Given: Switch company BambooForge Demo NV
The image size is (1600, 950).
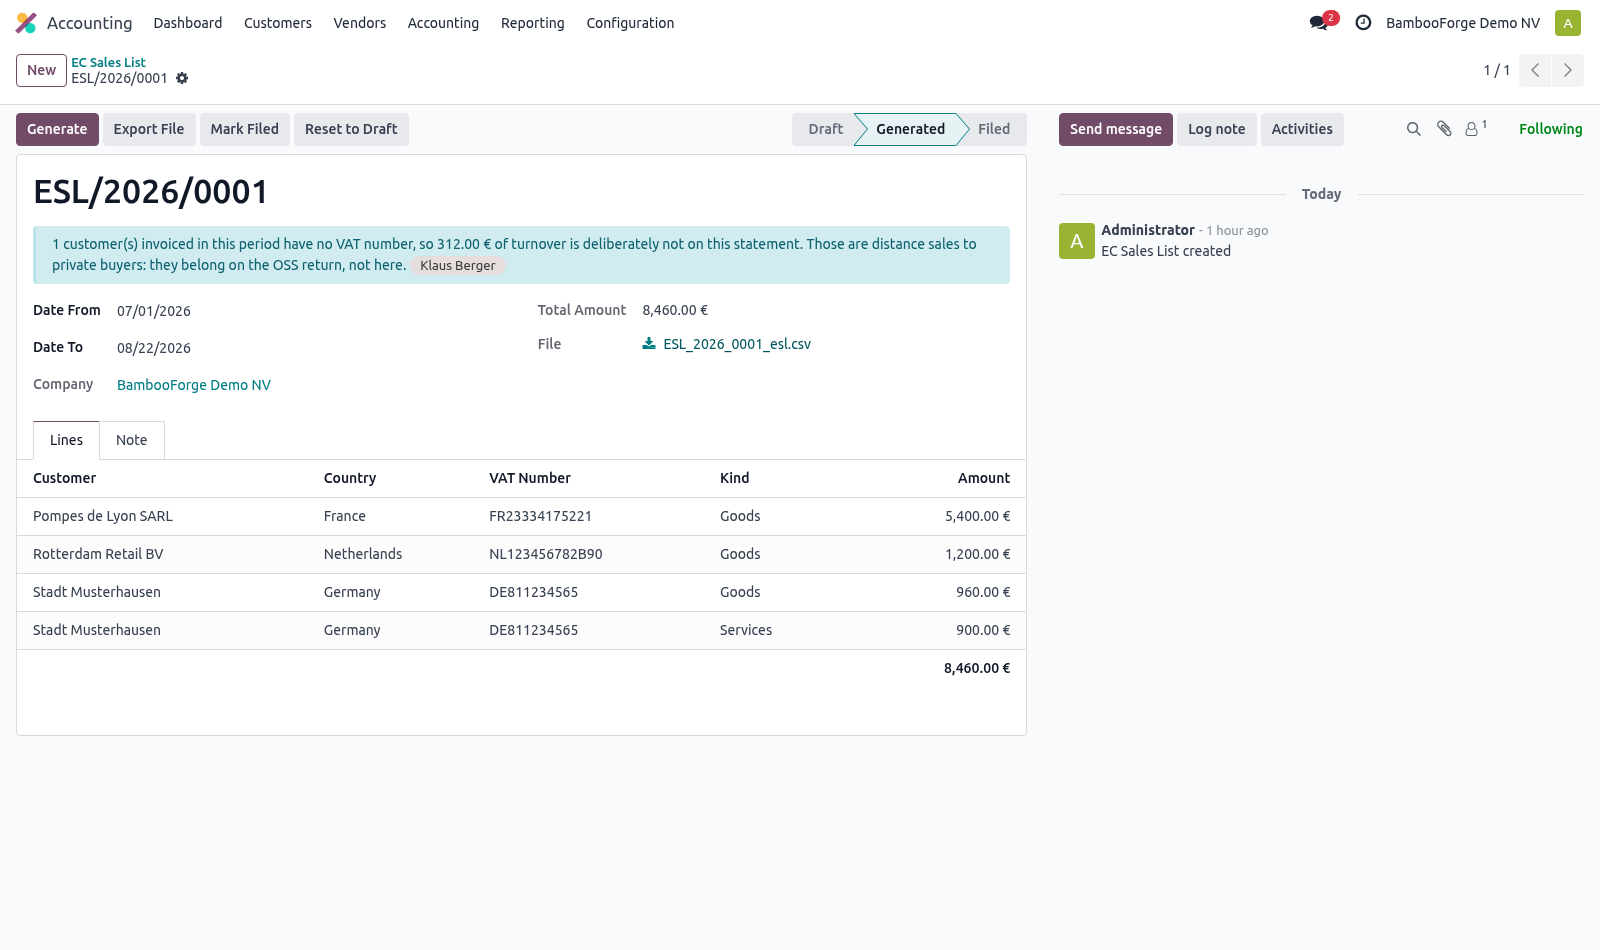Looking at the screenshot, I should (1463, 23).
